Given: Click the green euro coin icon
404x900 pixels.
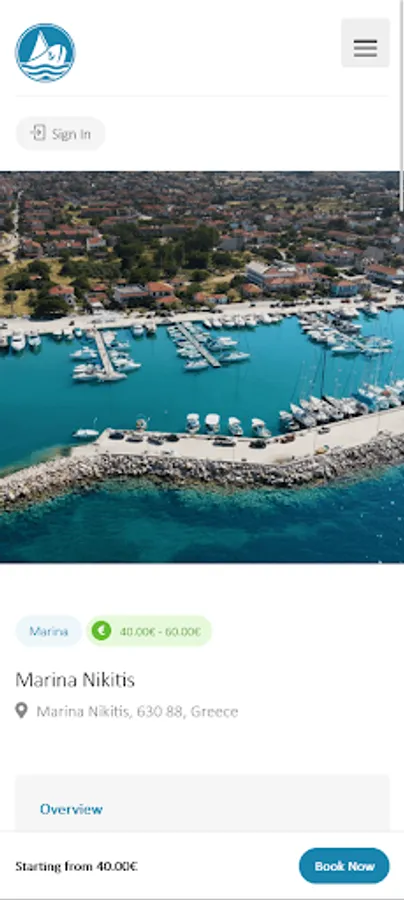Looking at the screenshot, I should pyautogui.click(x=102, y=631).
